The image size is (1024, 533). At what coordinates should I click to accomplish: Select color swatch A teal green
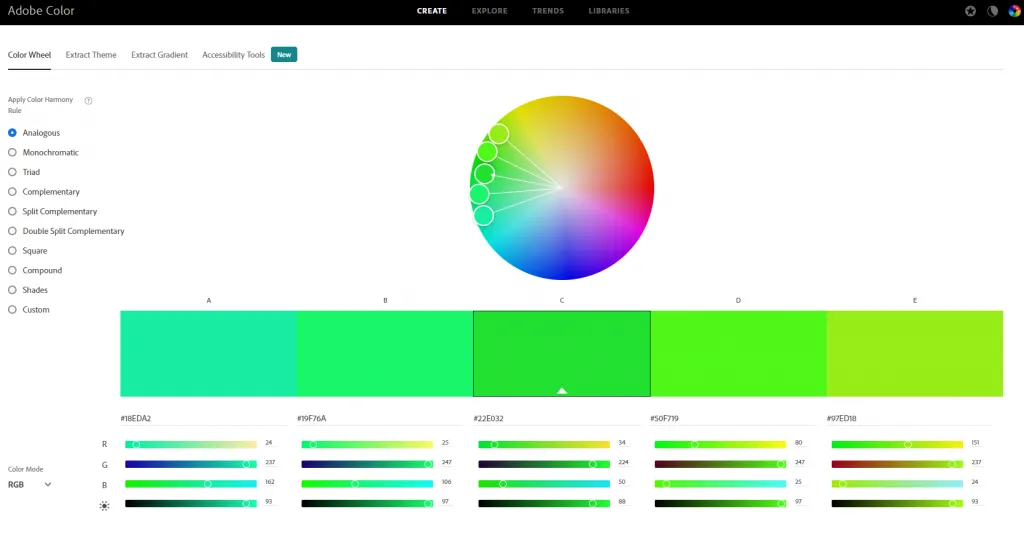pos(208,353)
